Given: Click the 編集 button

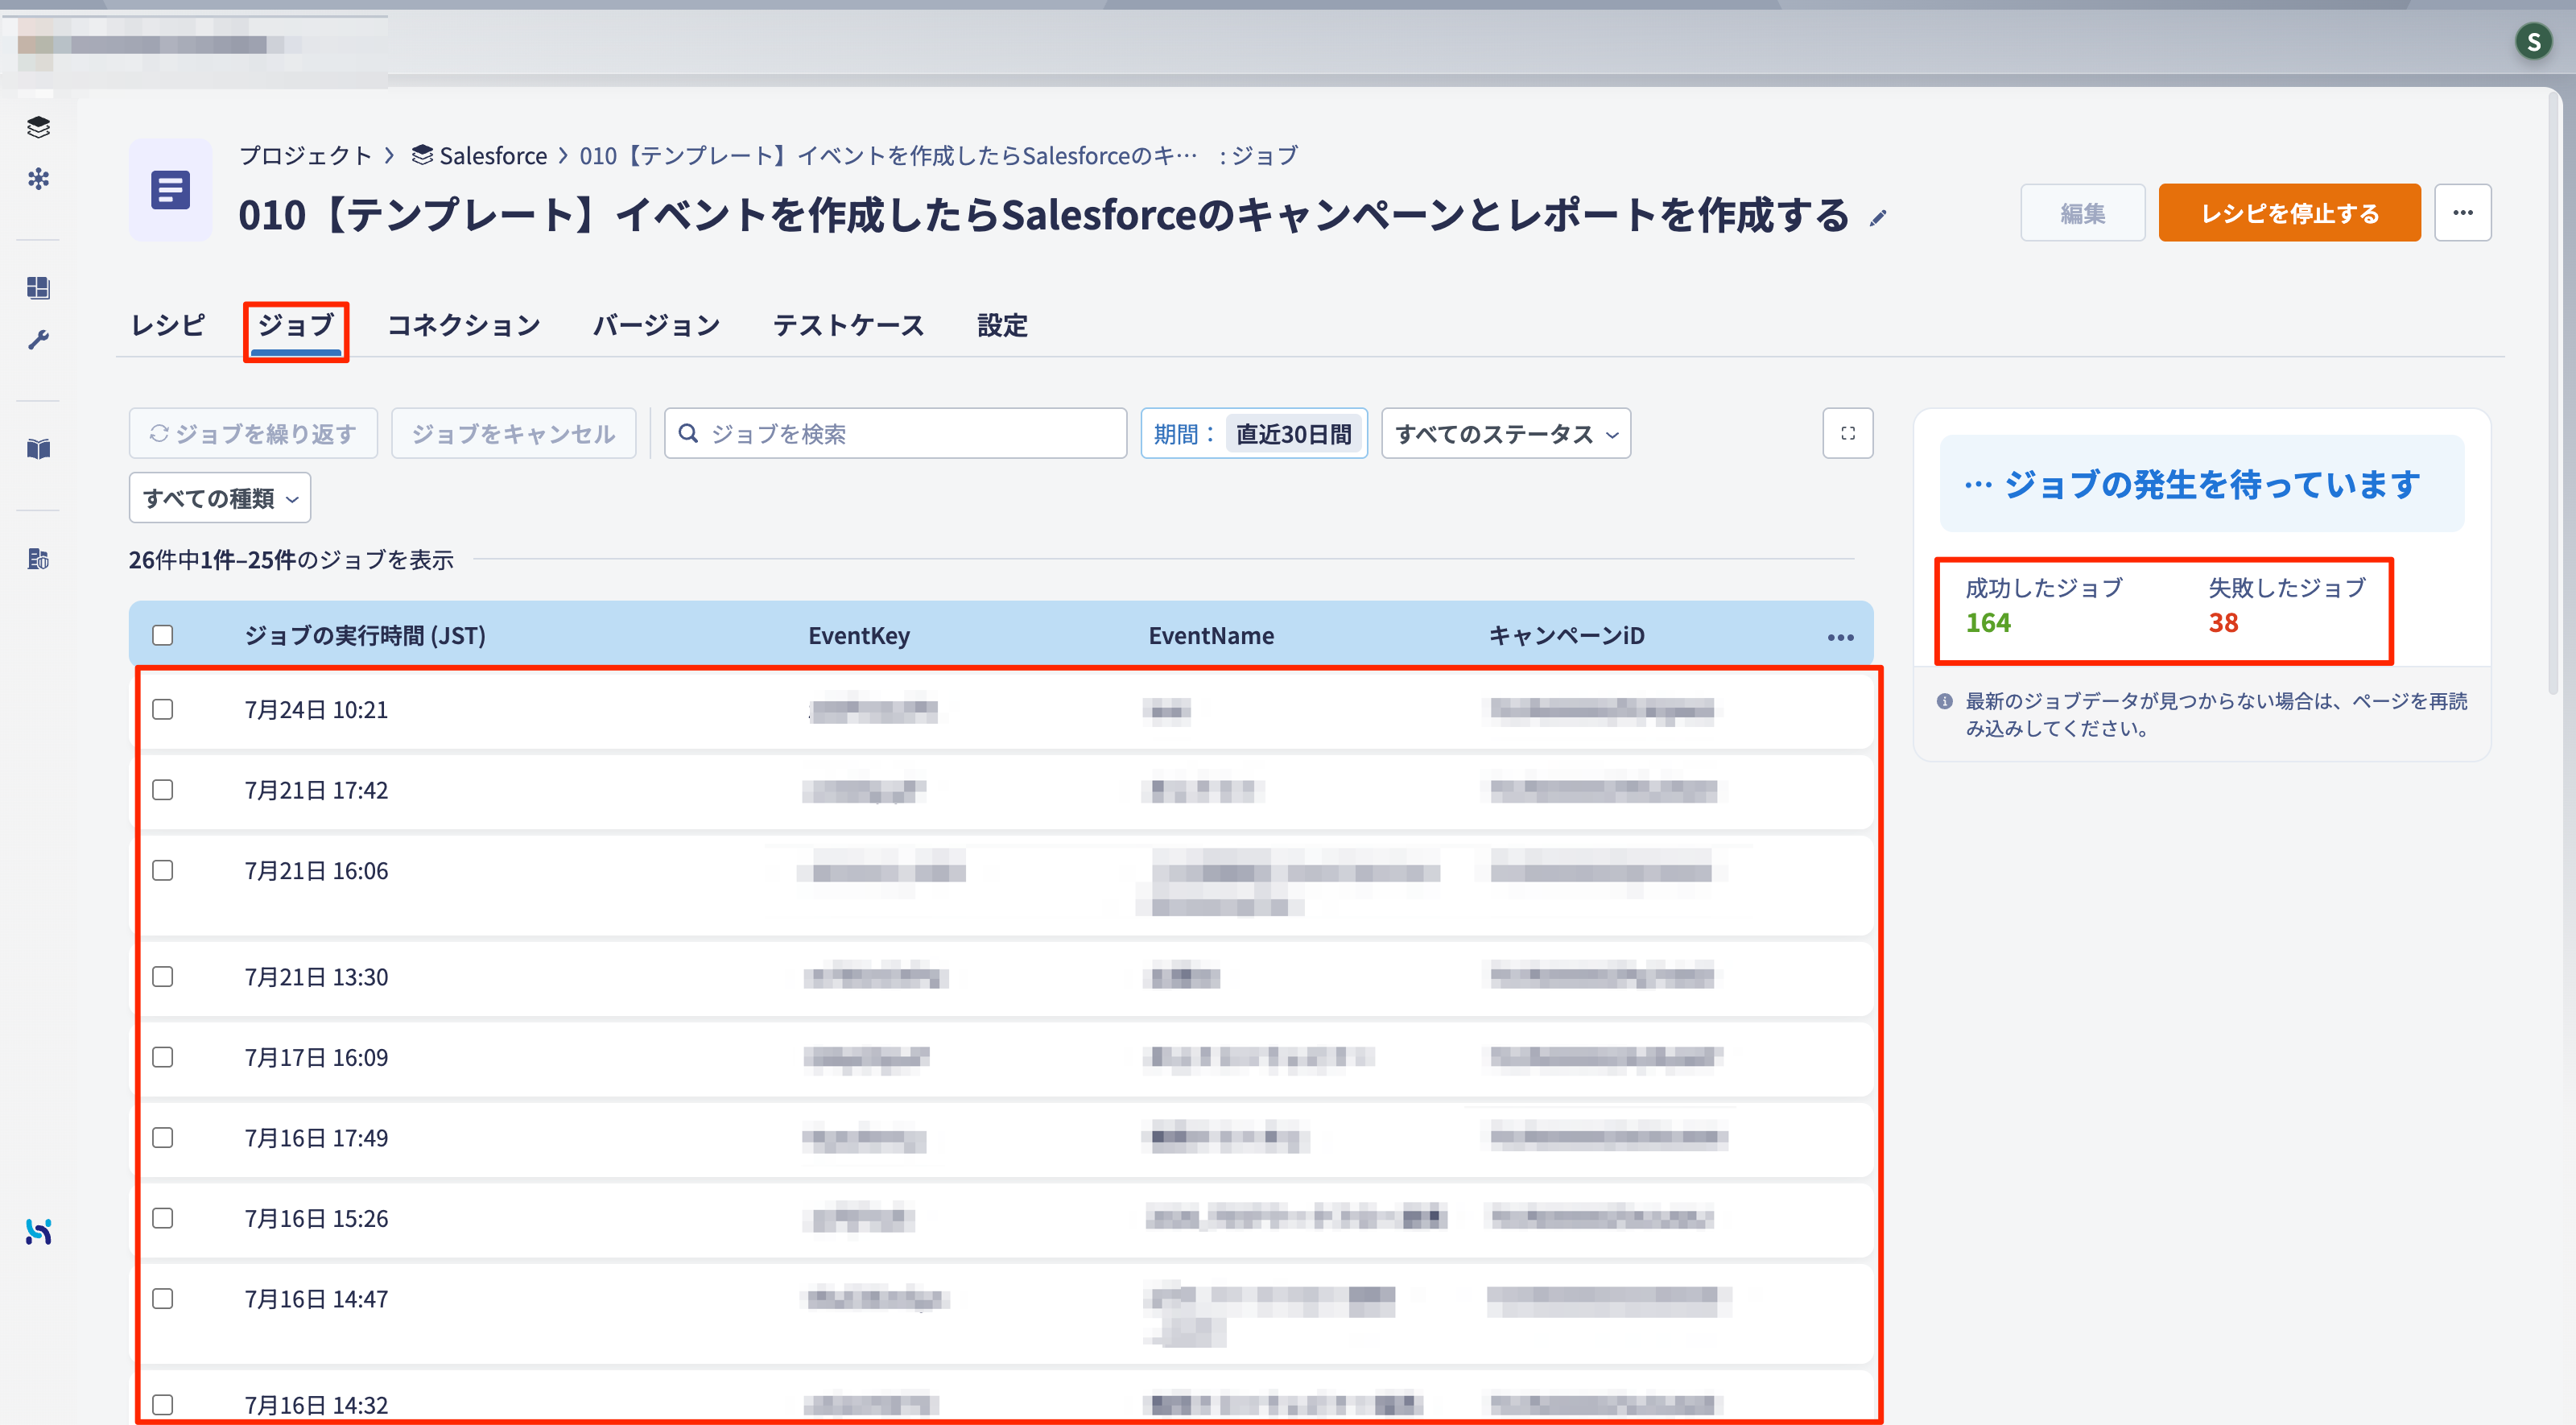Looking at the screenshot, I should [x=2082, y=213].
